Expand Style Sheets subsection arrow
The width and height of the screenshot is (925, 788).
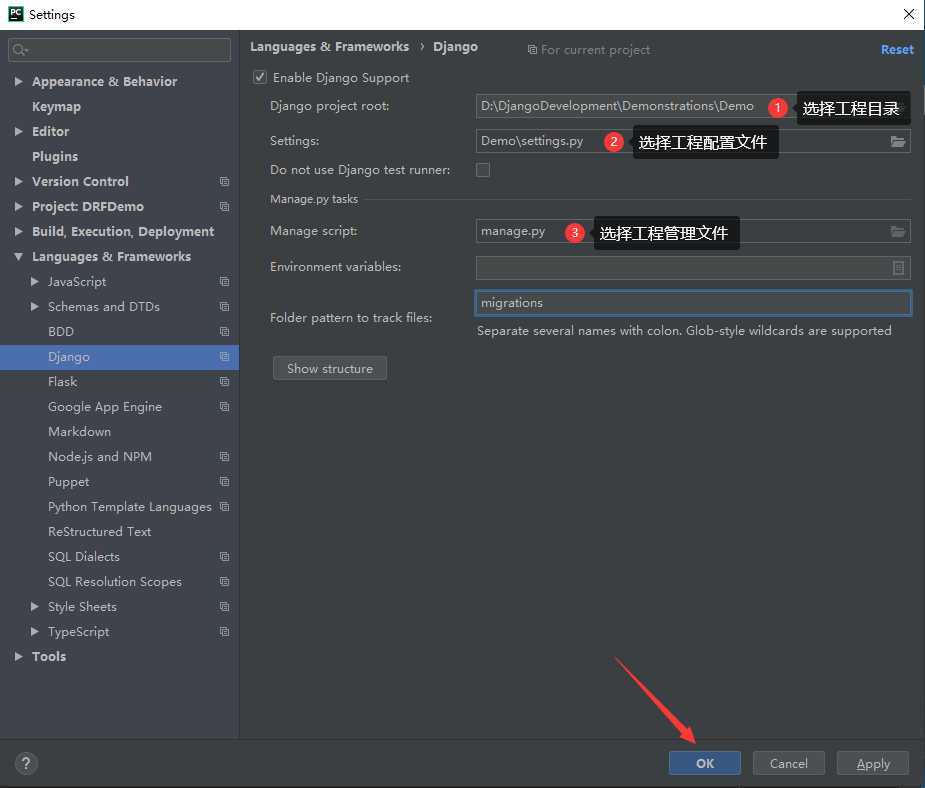pyautogui.click(x=35, y=606)
